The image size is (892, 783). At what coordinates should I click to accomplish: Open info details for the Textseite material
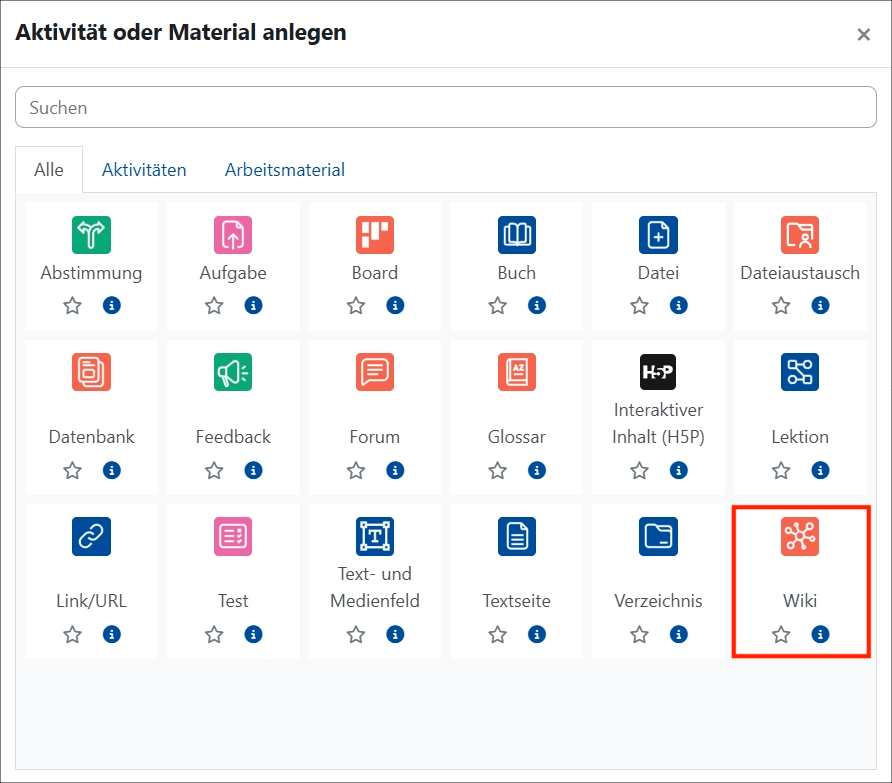[x=537, y=633]
